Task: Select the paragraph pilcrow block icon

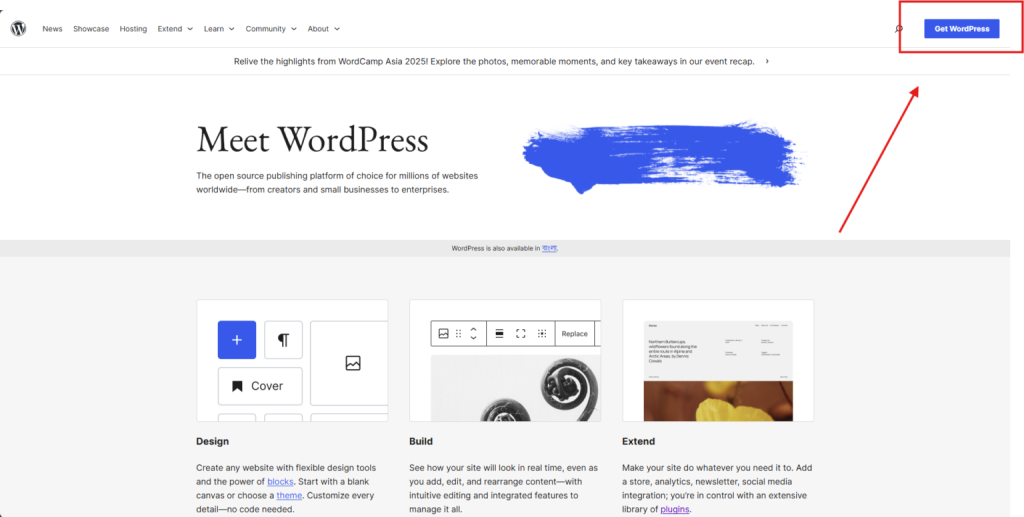Action: pyautogui.click(x=283, y=340)
